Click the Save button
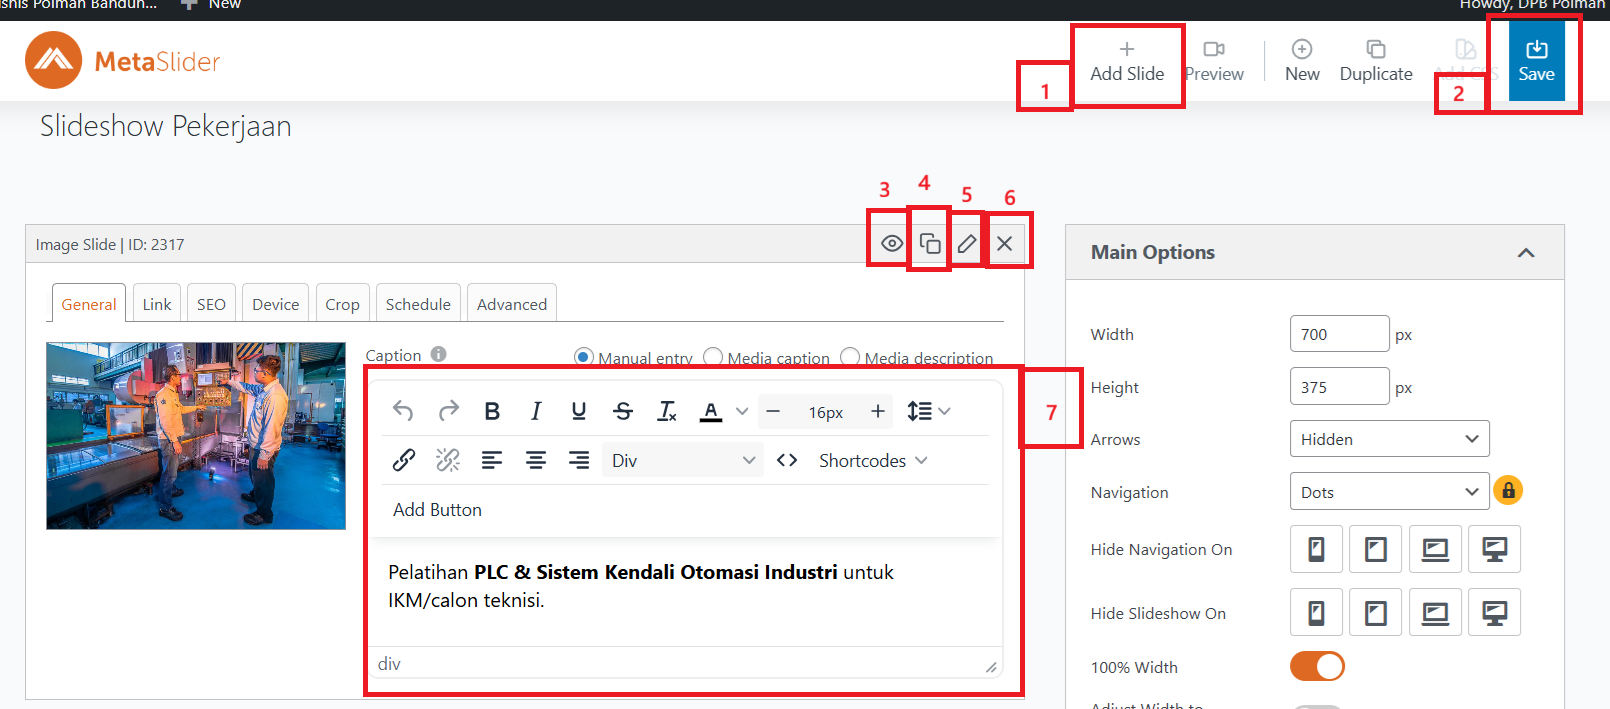This screenshot has width=1610, height=709. coord(1536,61)
